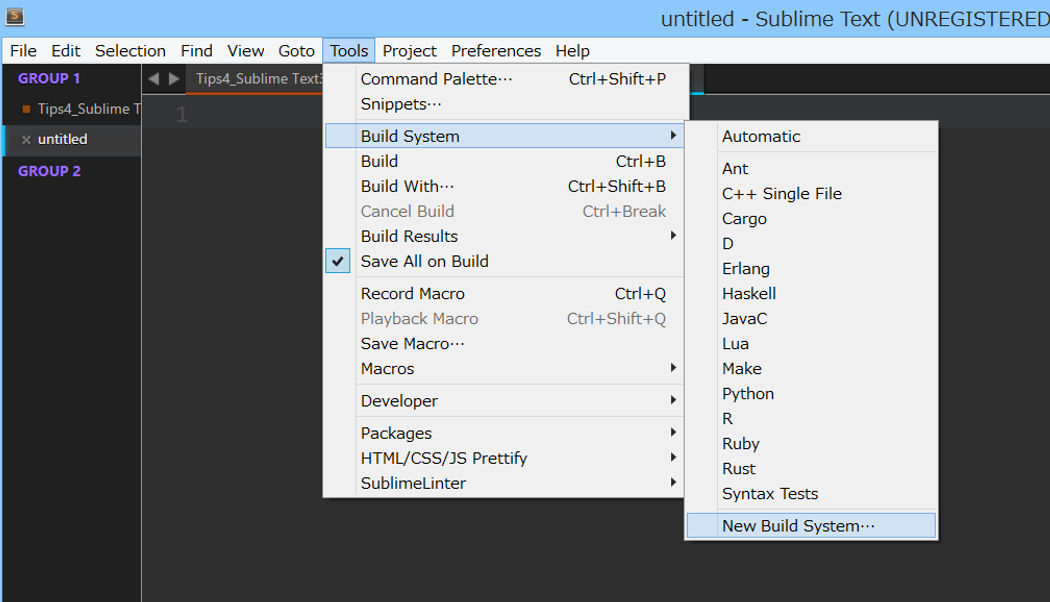Screen dimensions: 1050x602
Task: Choose Command Palette from Tools menu
Action: click(x=504, y=79)
